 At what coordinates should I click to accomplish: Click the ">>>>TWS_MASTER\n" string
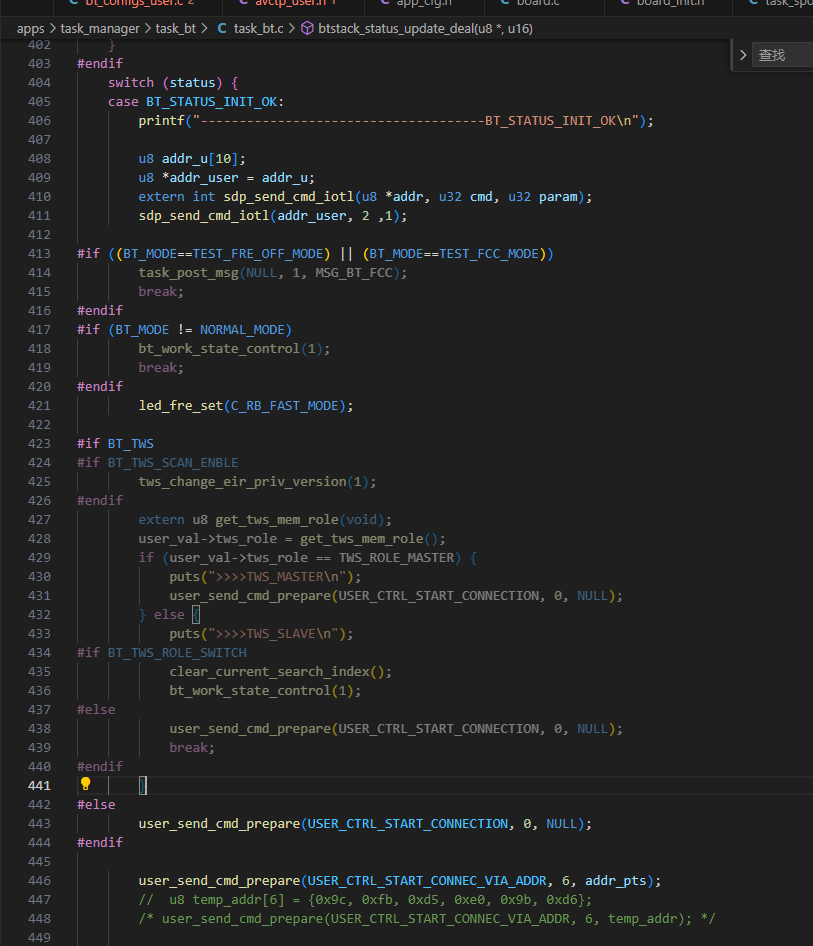tap(277, 577)
